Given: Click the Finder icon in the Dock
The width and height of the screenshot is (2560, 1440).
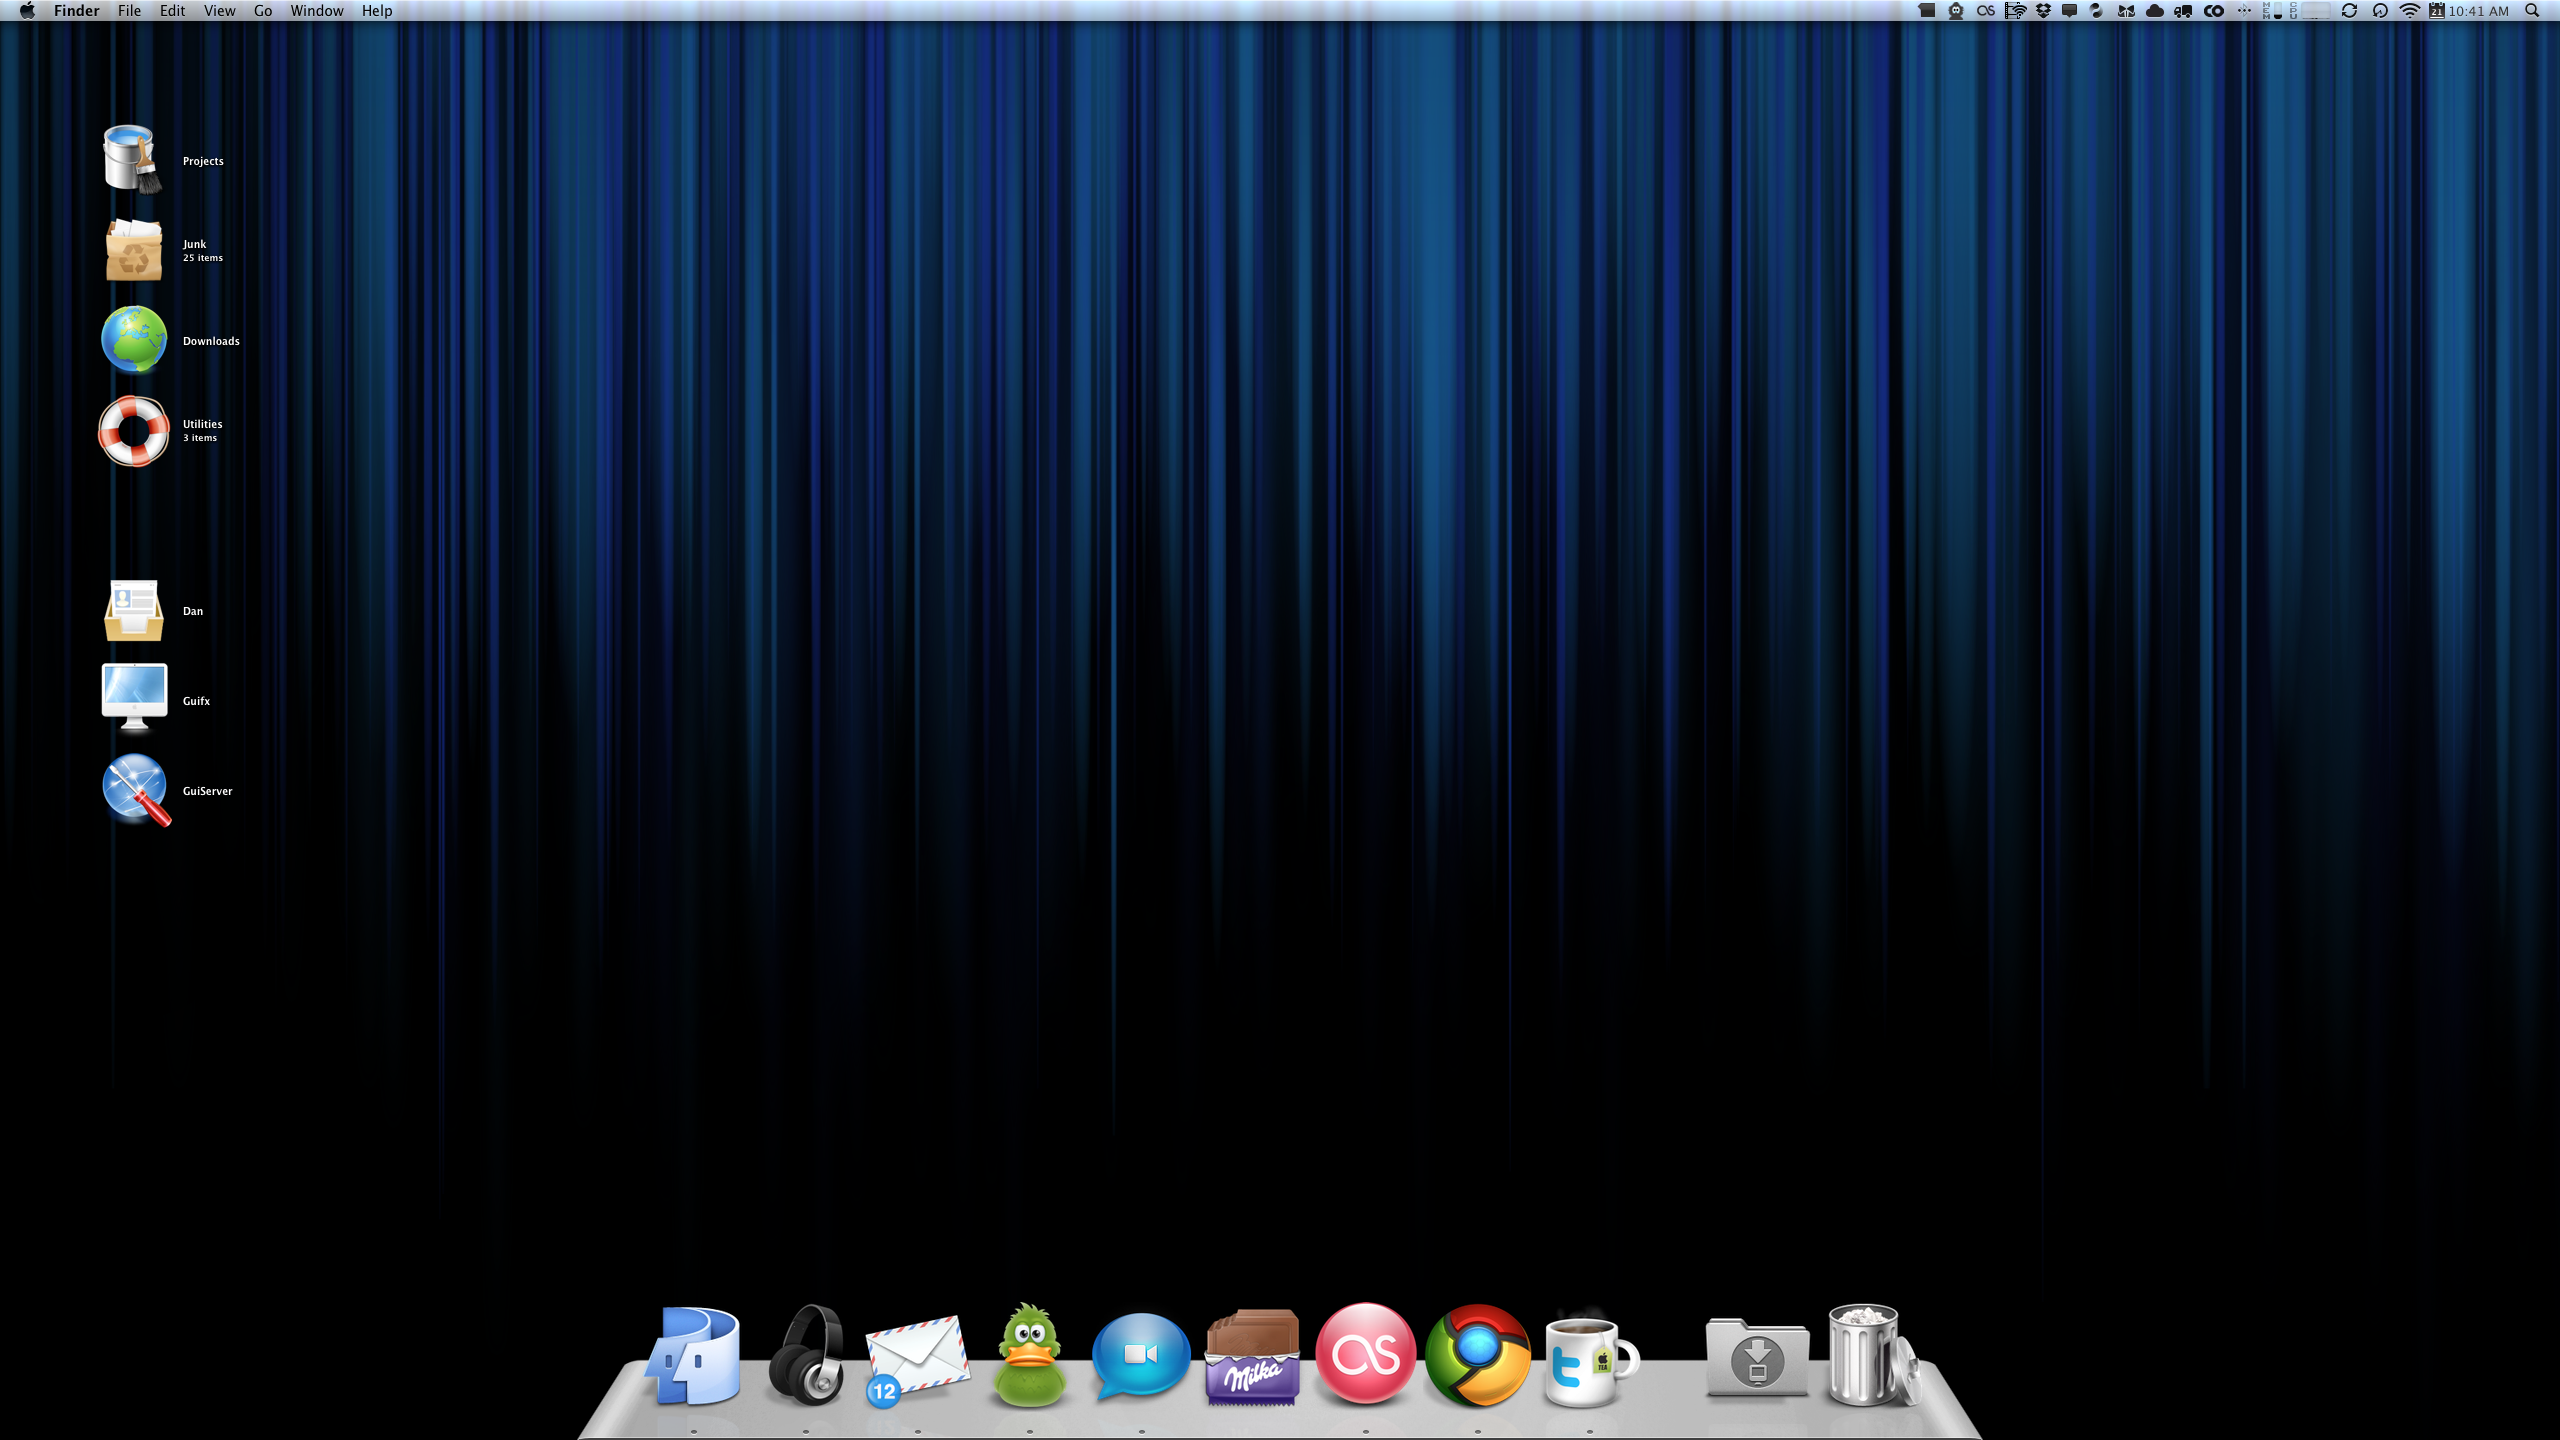Looking at the screenshot, I should click(693, 1356).
